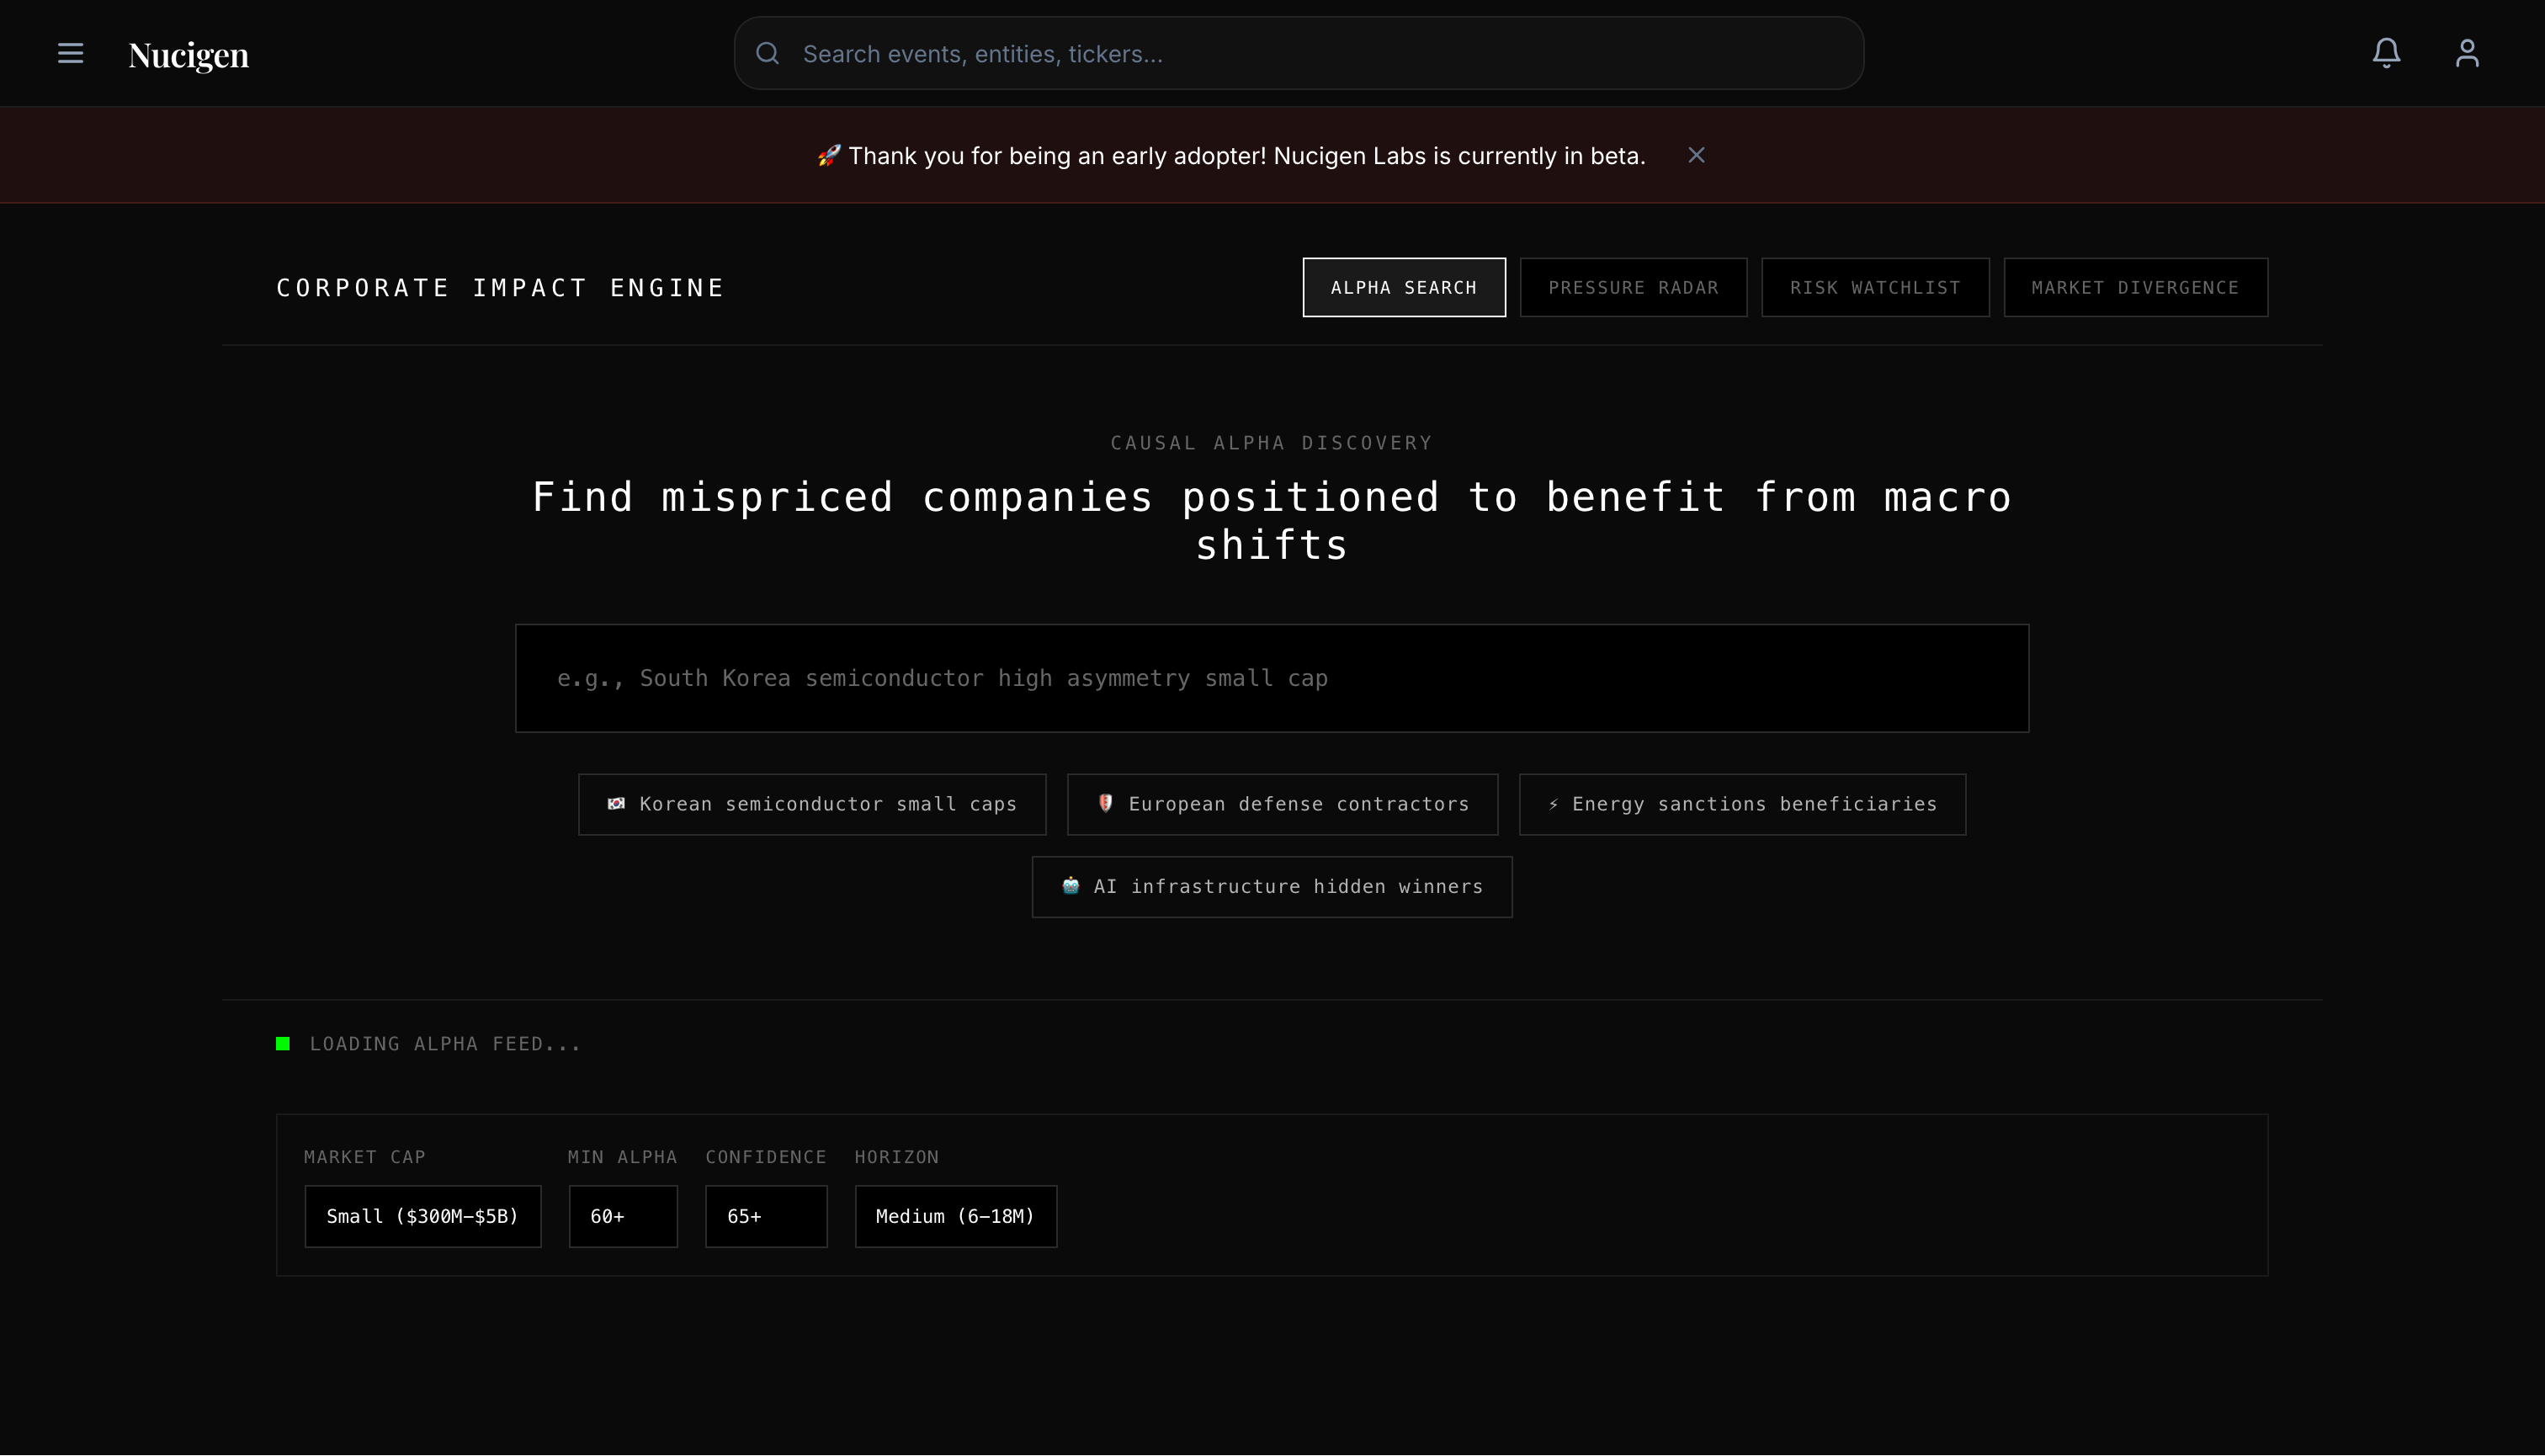Dismiss the beta early adopter banner
The height and width of the screenshot is (1456, 2545).
1697,155
